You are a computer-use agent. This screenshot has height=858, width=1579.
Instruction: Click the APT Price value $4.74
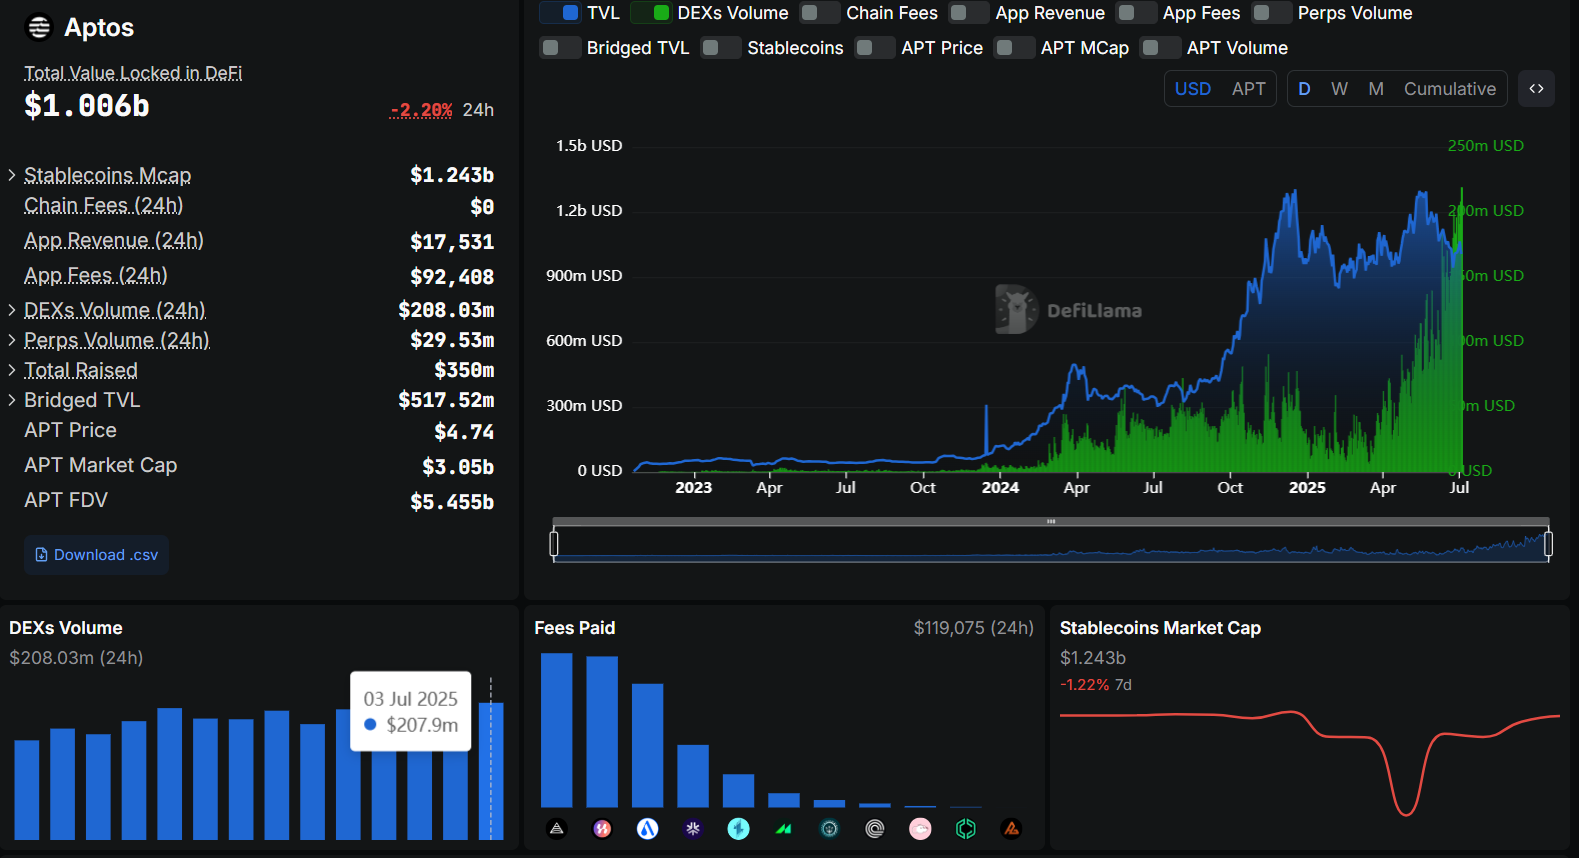[464, 432]
